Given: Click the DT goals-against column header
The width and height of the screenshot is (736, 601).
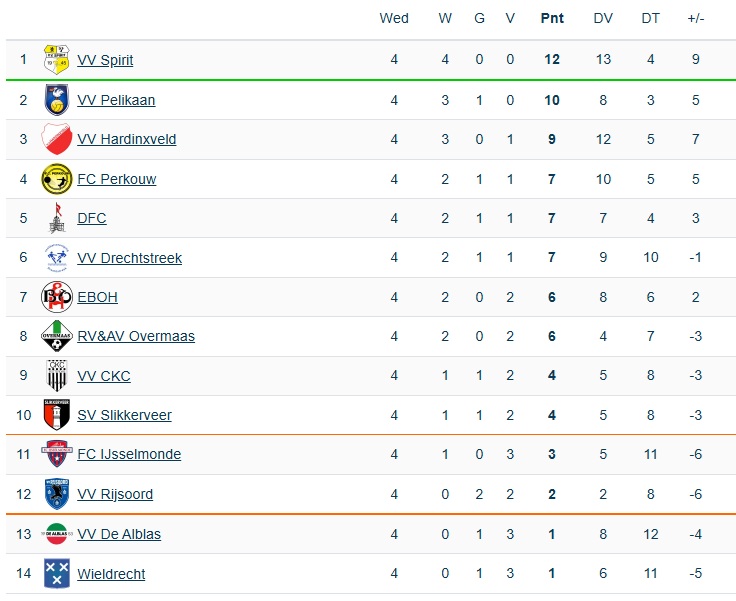Looking at the screenshot, I should click(651, 18).
